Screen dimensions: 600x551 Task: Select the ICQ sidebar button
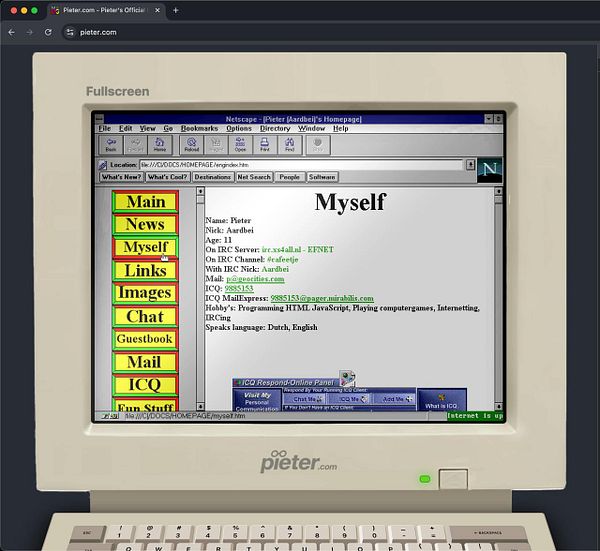145,385
